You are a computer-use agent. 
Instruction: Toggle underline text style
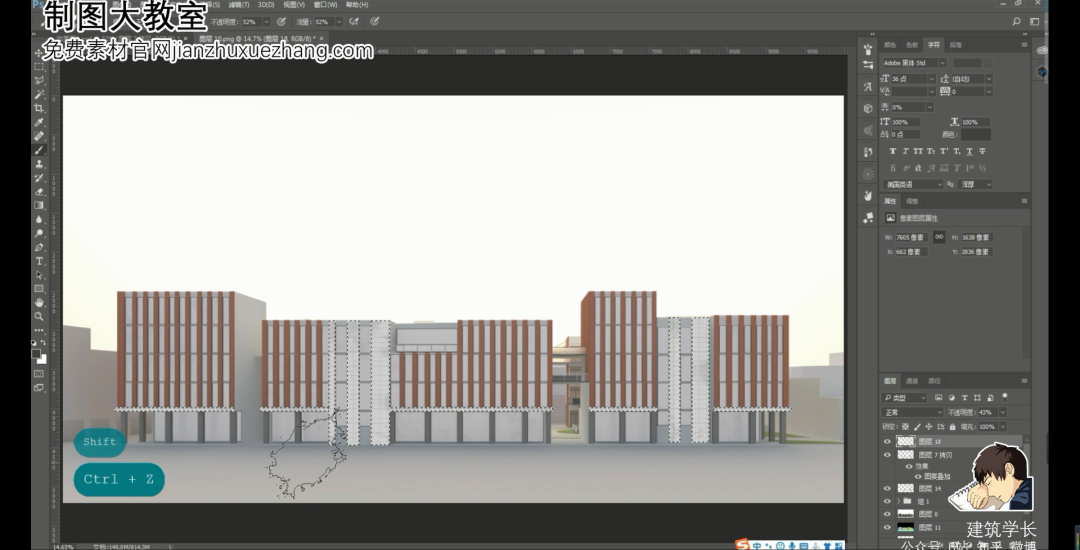[x=969, y=151]
